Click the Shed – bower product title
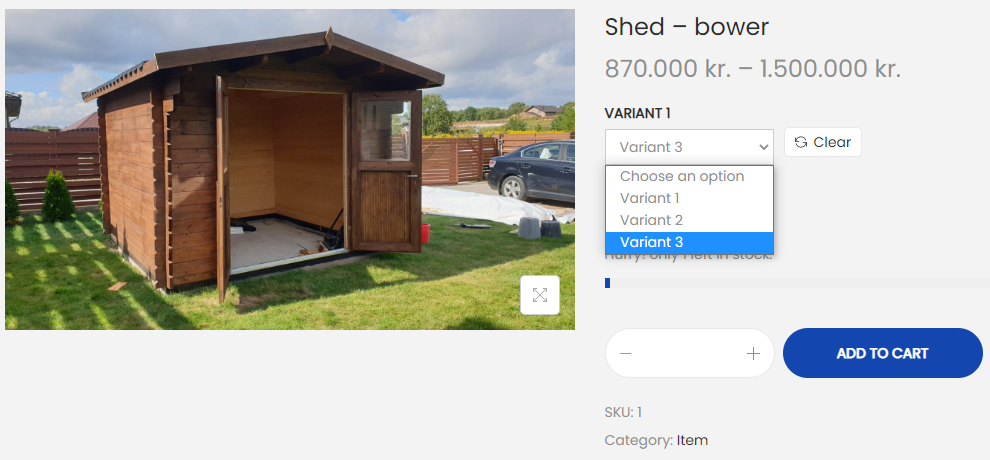This screenshot has width=990, height=460. point(686,27)
